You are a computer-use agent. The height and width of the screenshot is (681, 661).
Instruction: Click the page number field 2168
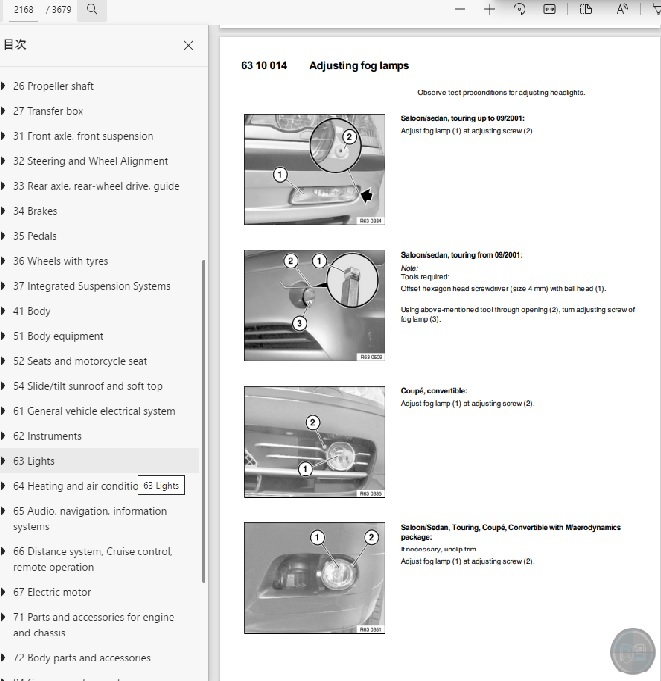23,10
